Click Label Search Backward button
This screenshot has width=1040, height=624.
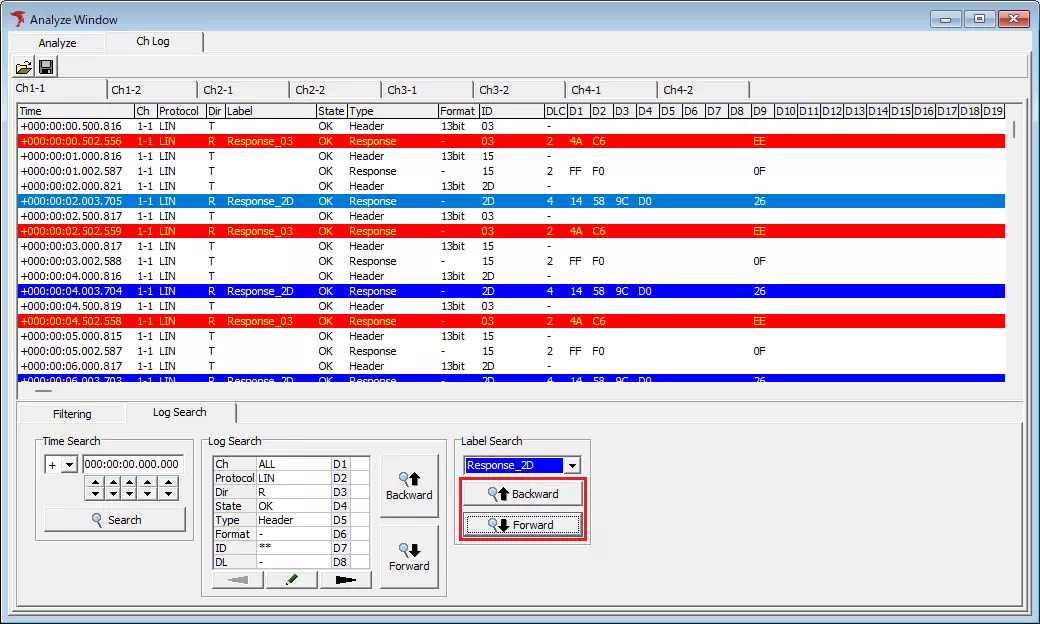(x=522, y=494)
